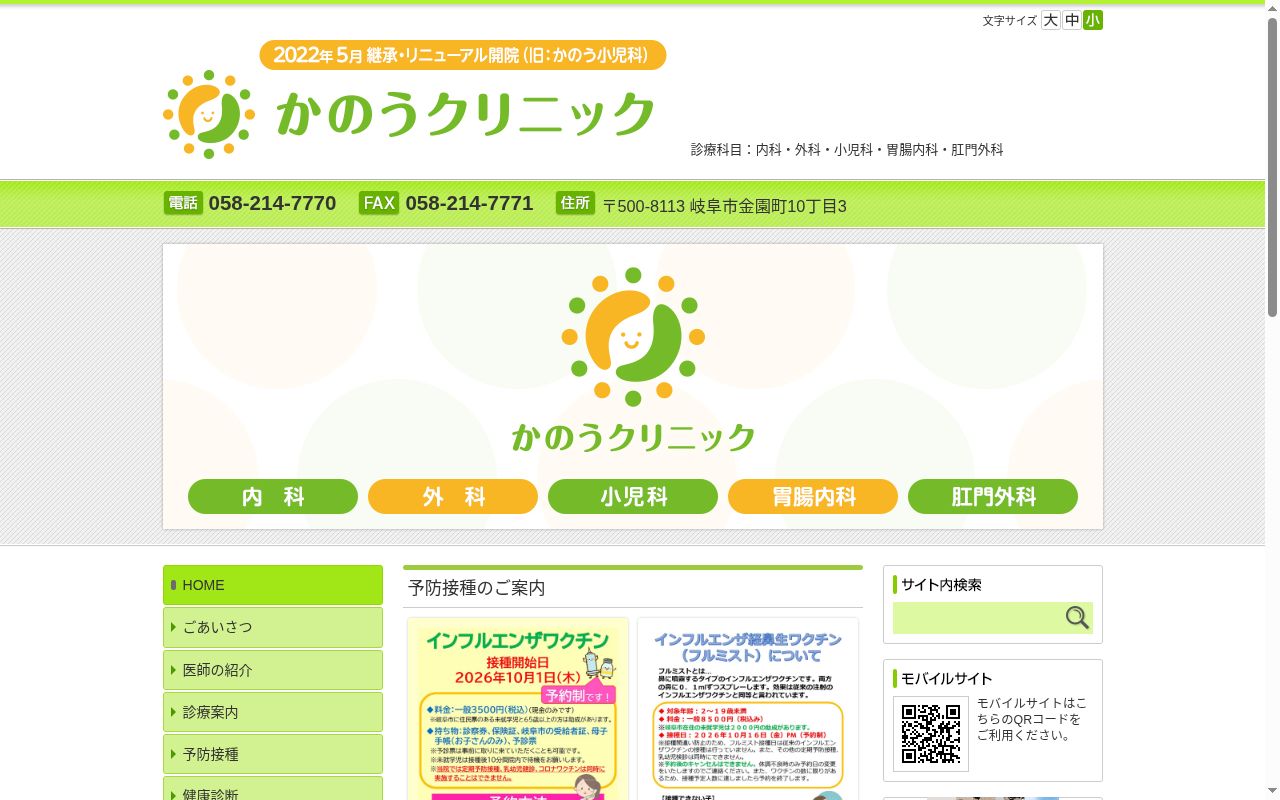Screen dimensions: 1280x800
Task: Set text size to 大
Action: pyautogui.click(x=1050, y=20)
